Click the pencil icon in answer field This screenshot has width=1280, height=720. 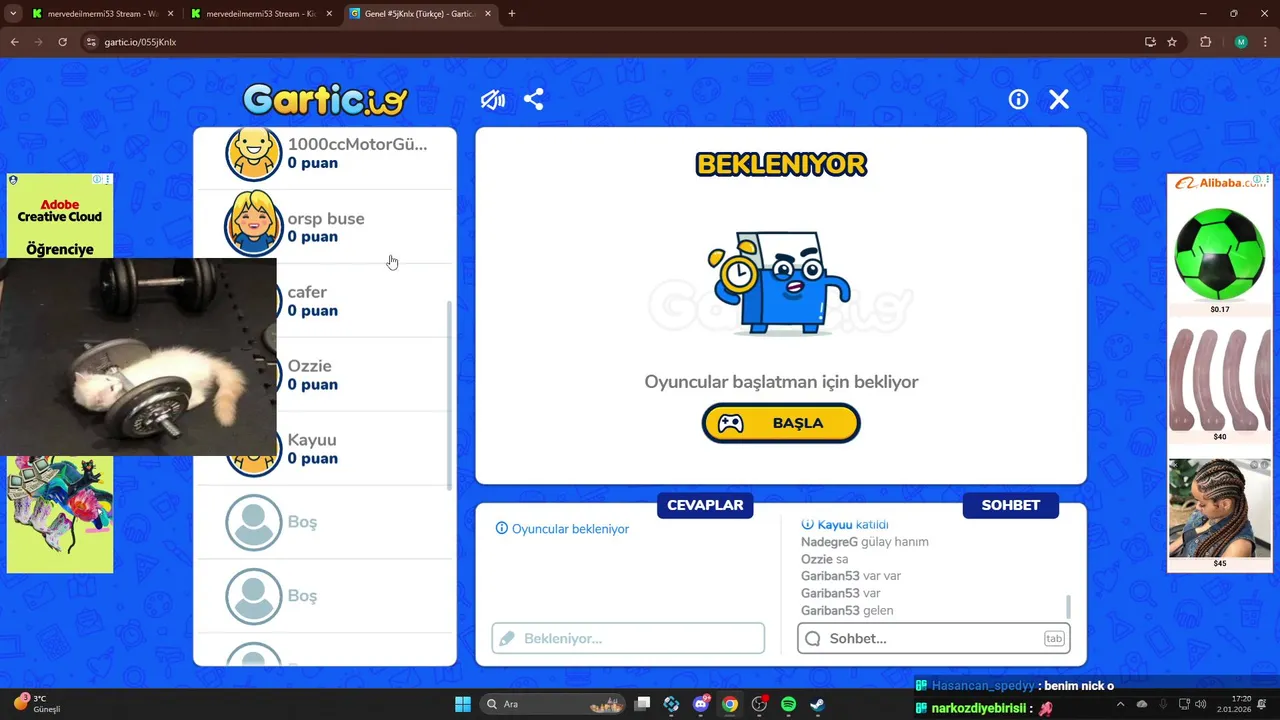[507, 638]
